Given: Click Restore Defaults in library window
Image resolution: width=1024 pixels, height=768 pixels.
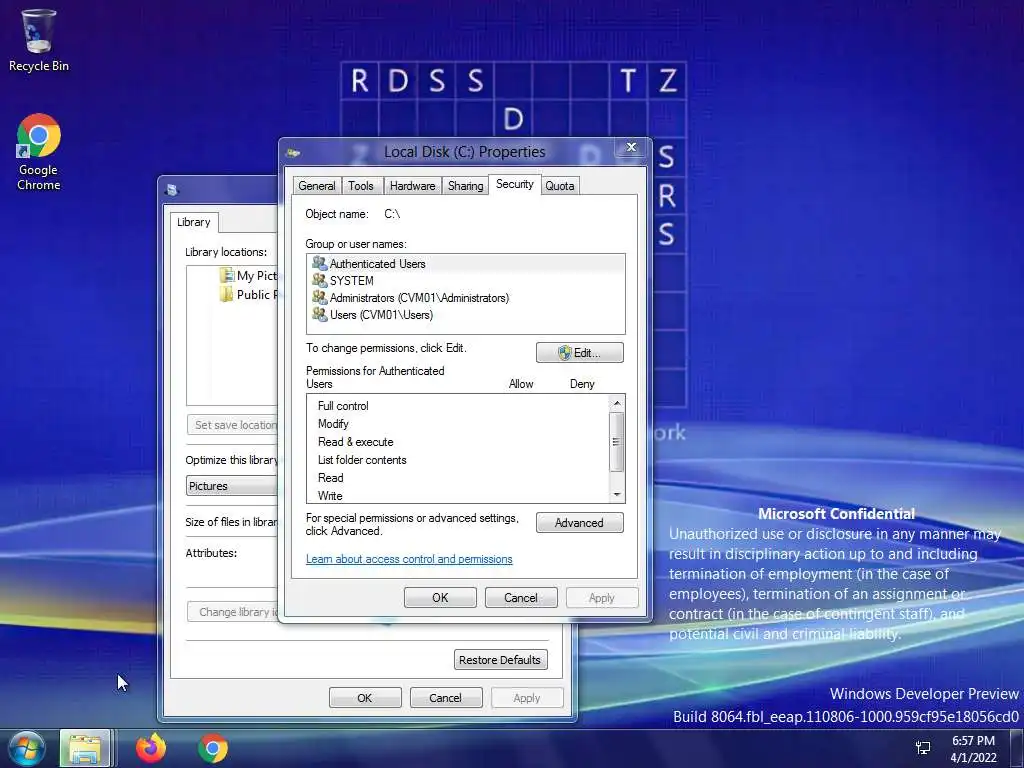Looking at the screenshot, I should pos(500,660).
